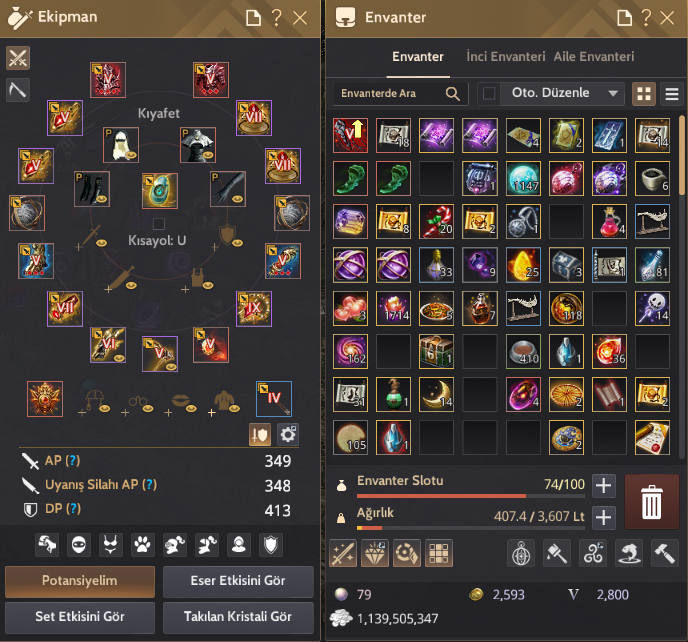Toggle the small checkbox above Kısayol: U

pos(159,224)
